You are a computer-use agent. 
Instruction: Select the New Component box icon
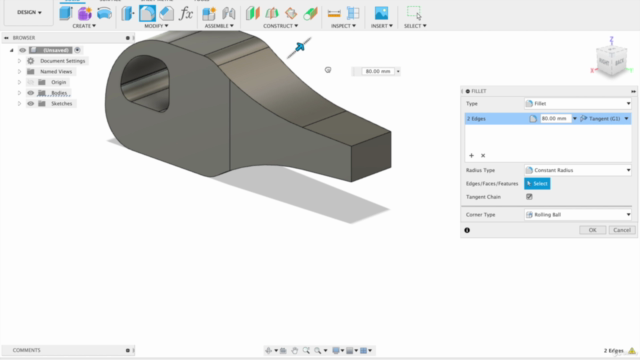coord(66,13)
